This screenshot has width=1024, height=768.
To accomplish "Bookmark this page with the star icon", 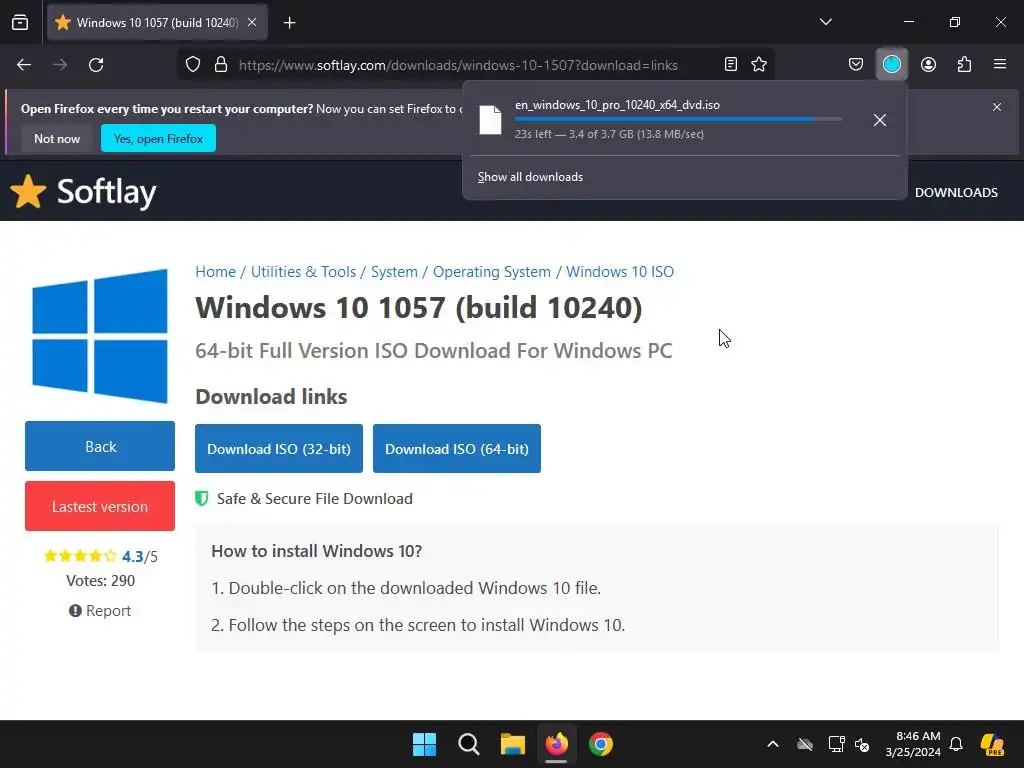I will point(759,65).
